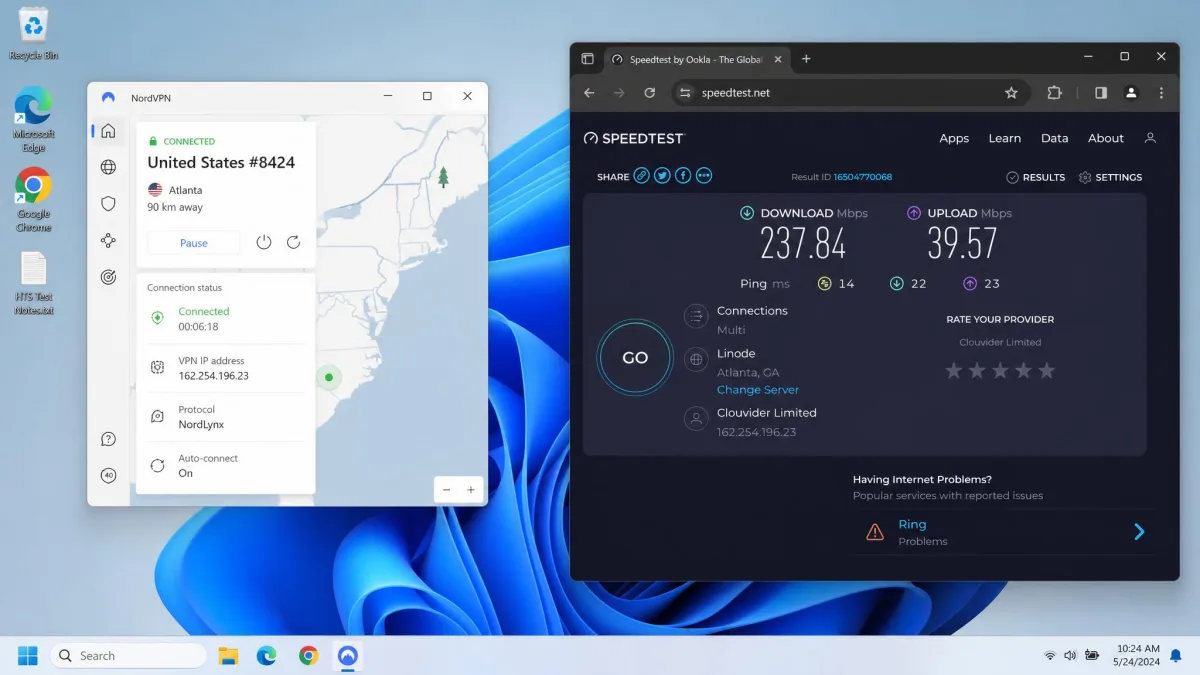This screenshot has width=1200, height=675.
Task: Click the United States #8424 server name
Action: 221,162
